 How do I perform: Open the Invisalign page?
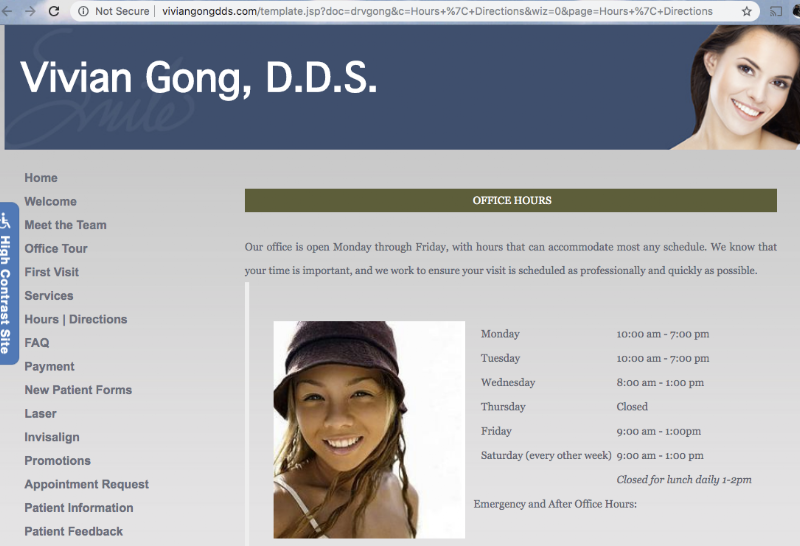tap(52, 437)
